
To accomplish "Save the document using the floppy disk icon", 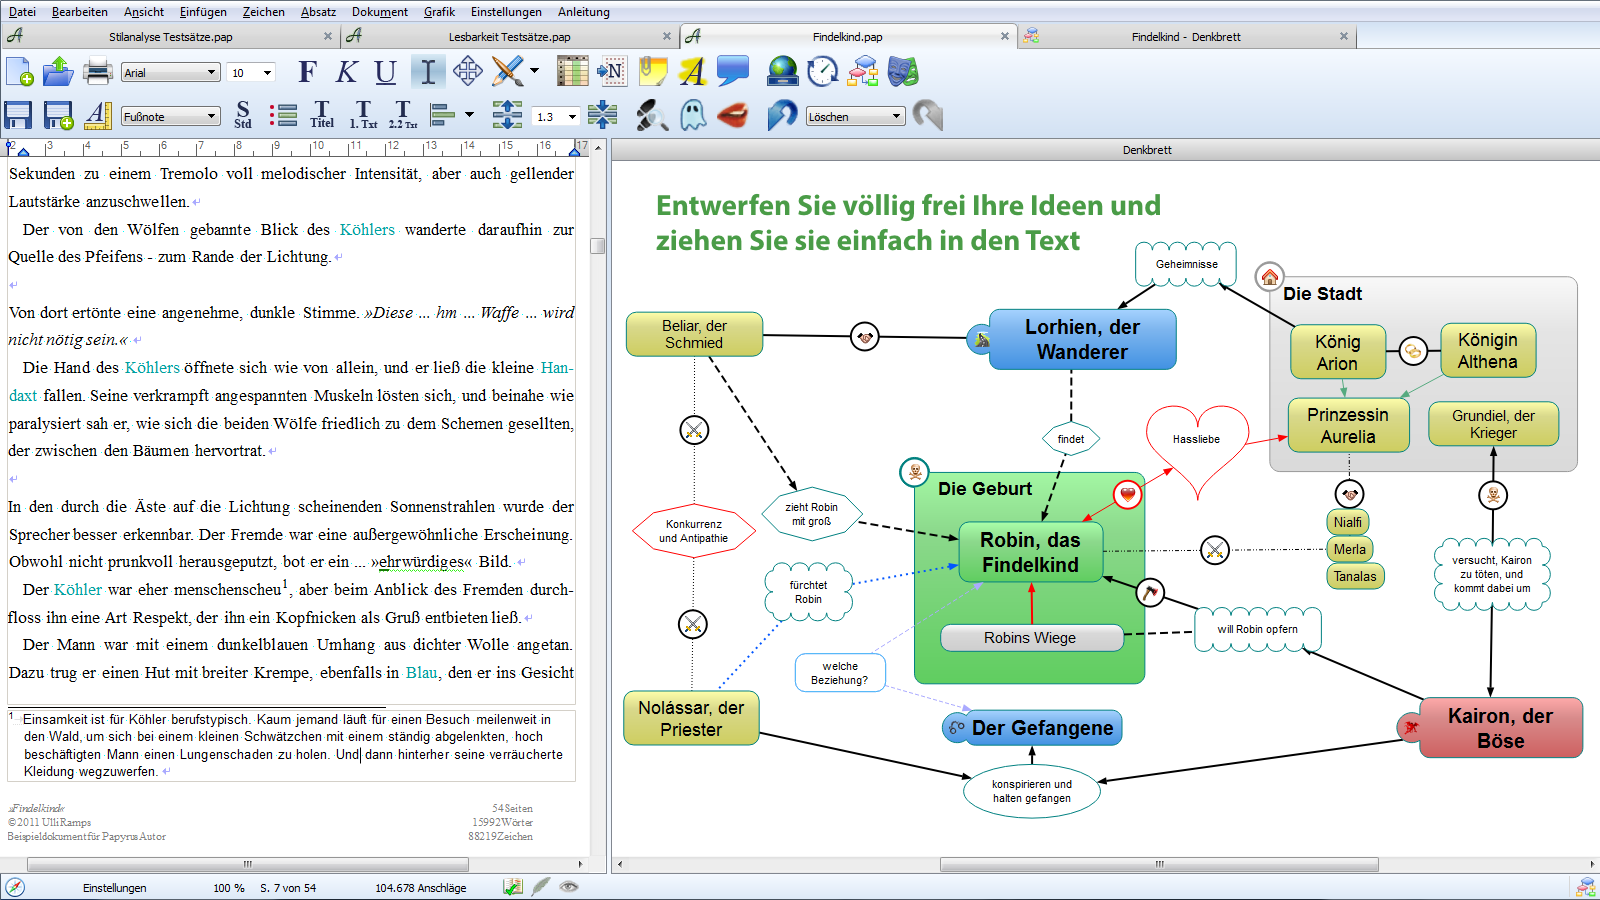I will pos(18,116).
